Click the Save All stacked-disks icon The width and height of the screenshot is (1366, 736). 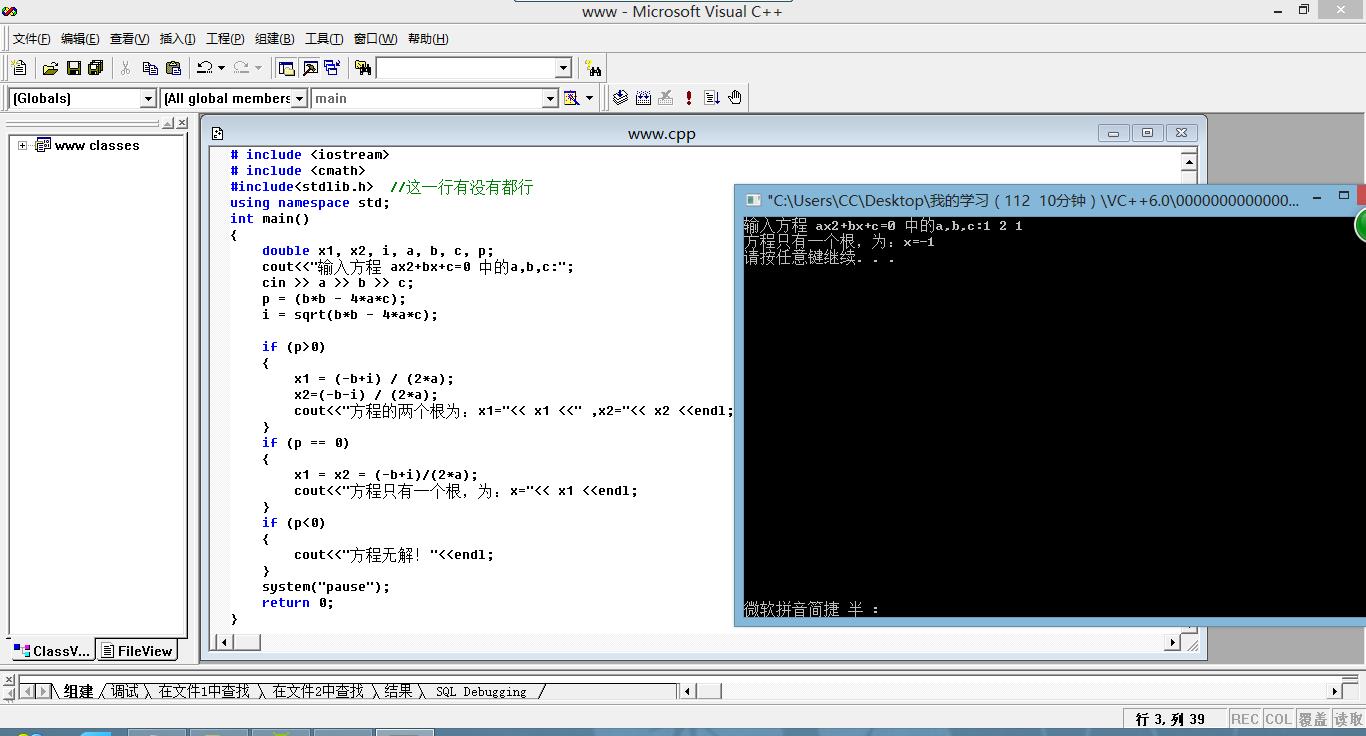click(x=96, y=68)
